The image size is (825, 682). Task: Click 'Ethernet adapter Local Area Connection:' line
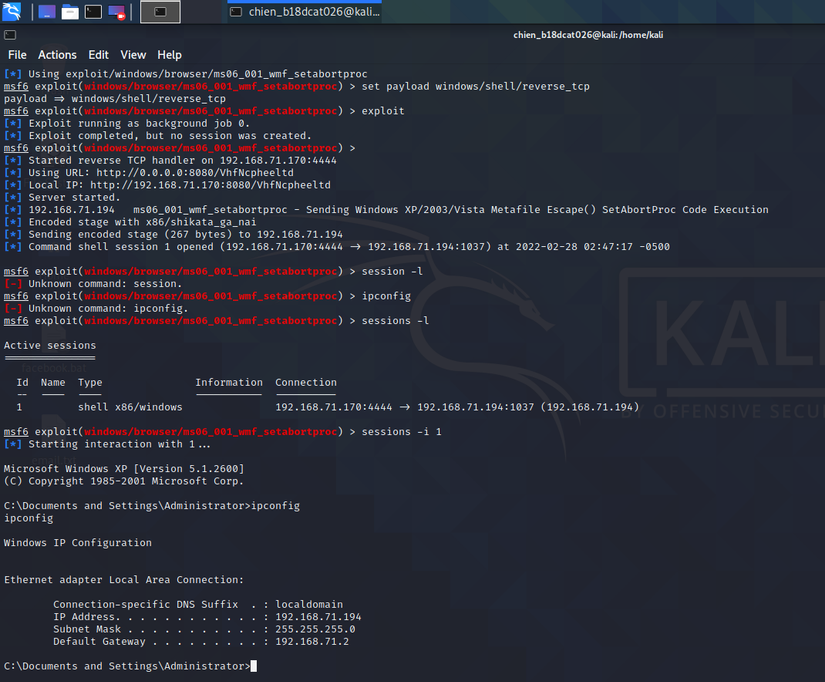pos(124,579)
